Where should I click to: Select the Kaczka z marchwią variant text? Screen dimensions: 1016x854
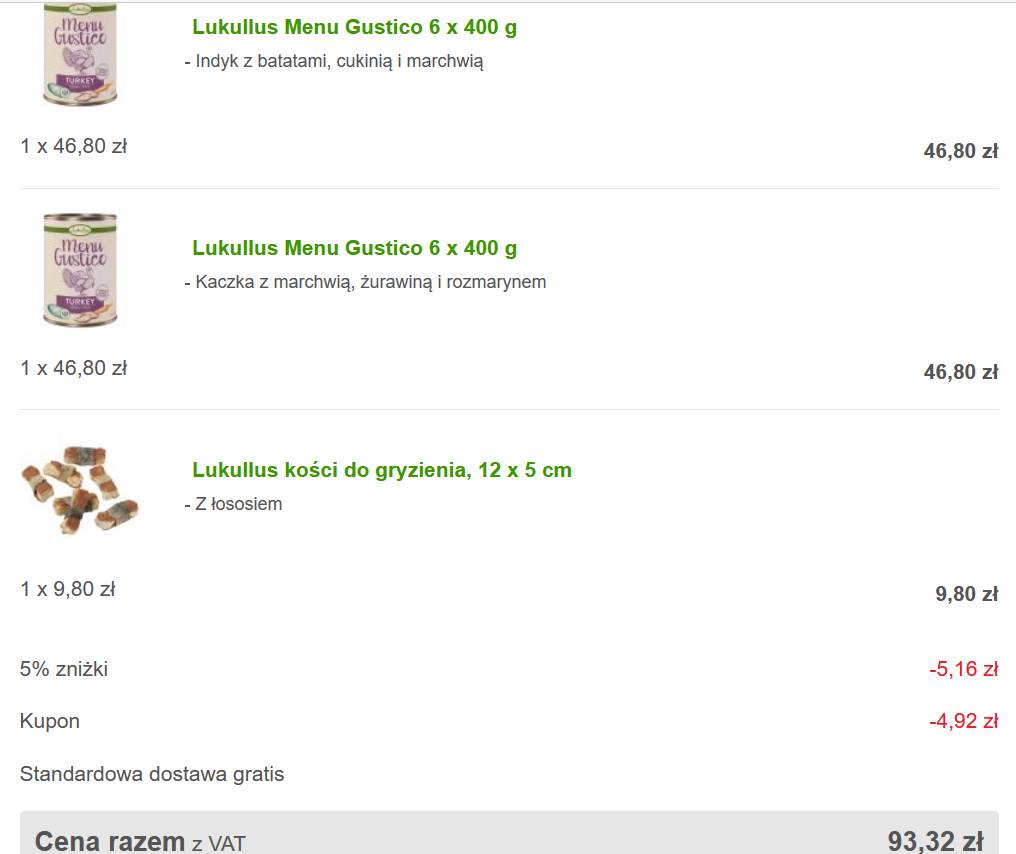coord(365,283)
